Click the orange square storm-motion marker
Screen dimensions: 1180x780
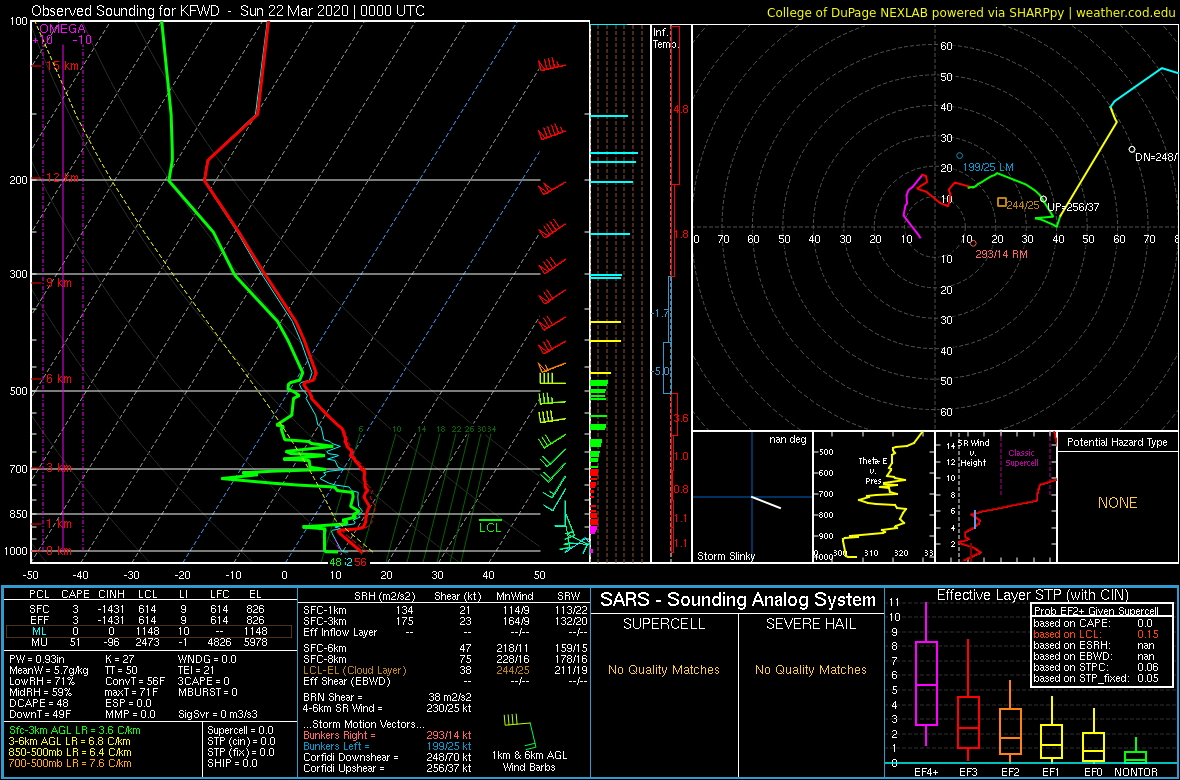[x=1002, y=202]
